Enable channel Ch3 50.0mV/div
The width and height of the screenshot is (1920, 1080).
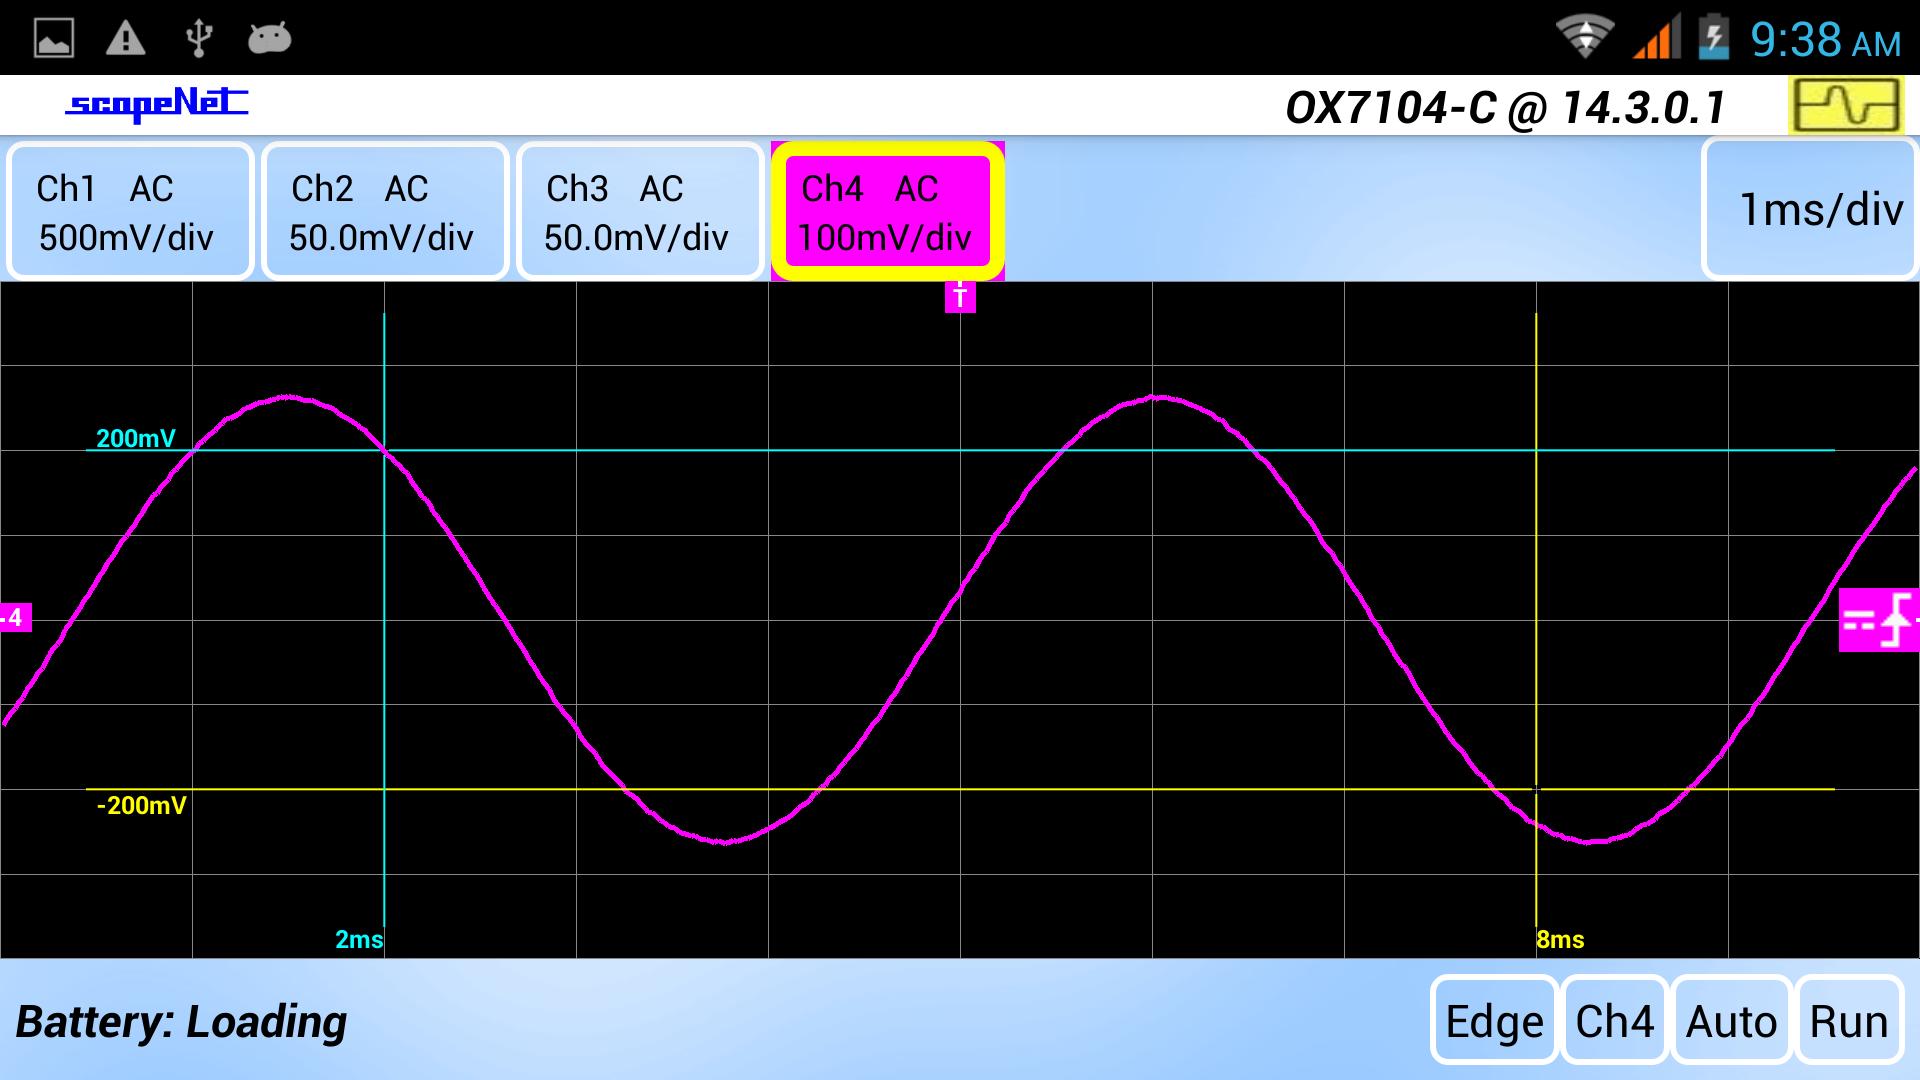tap(639, 211)
